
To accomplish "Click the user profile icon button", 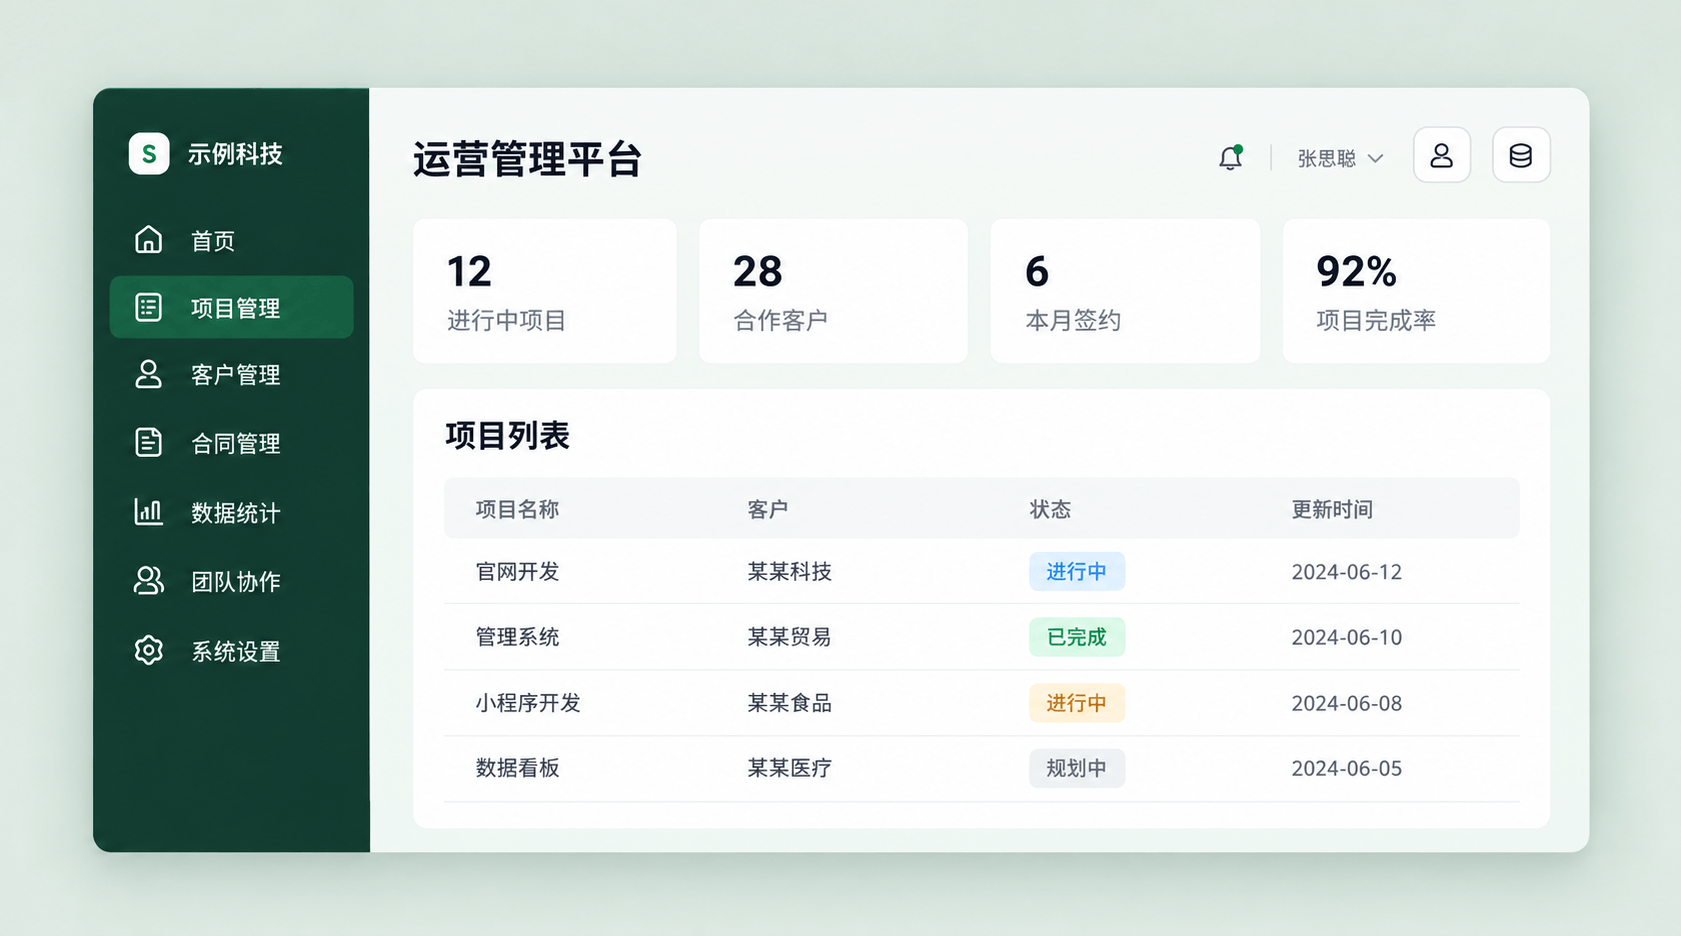I will pos(1441,155).
